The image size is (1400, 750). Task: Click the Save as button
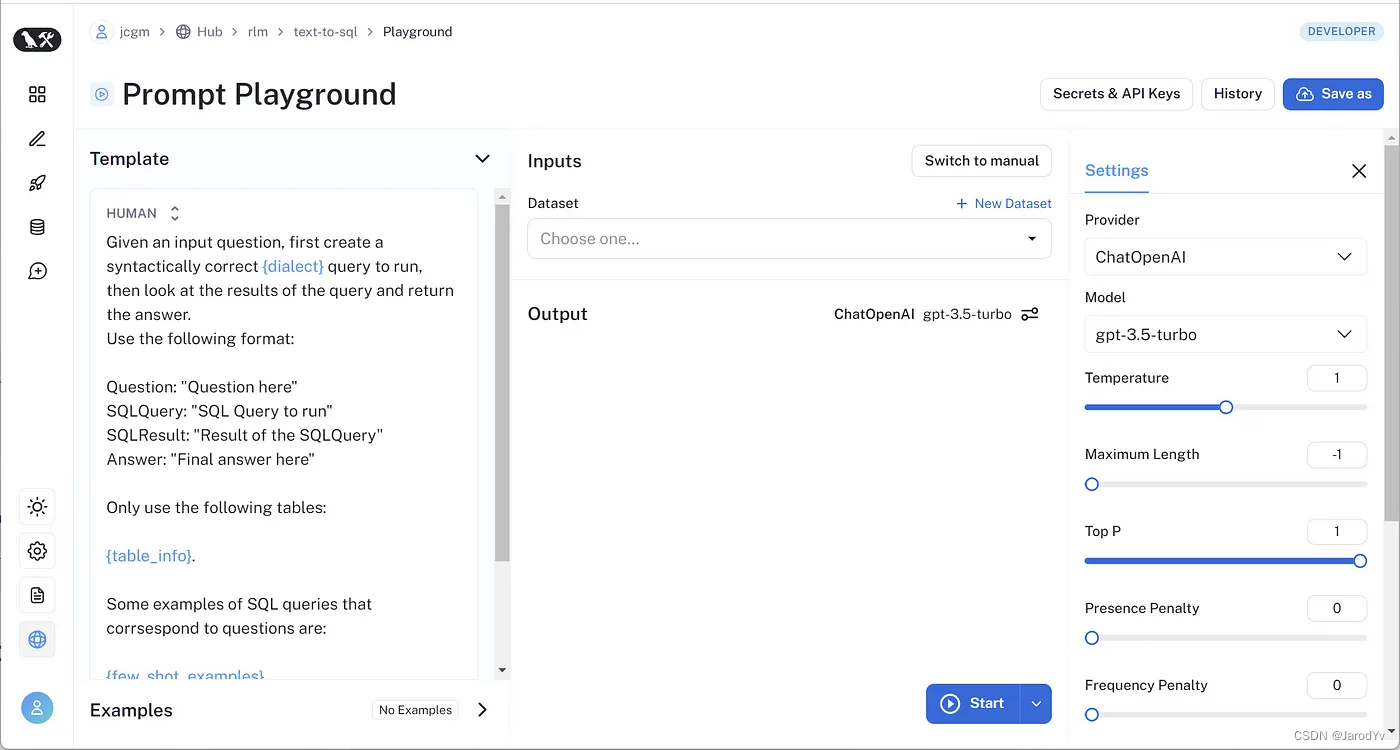point(1333,94)
